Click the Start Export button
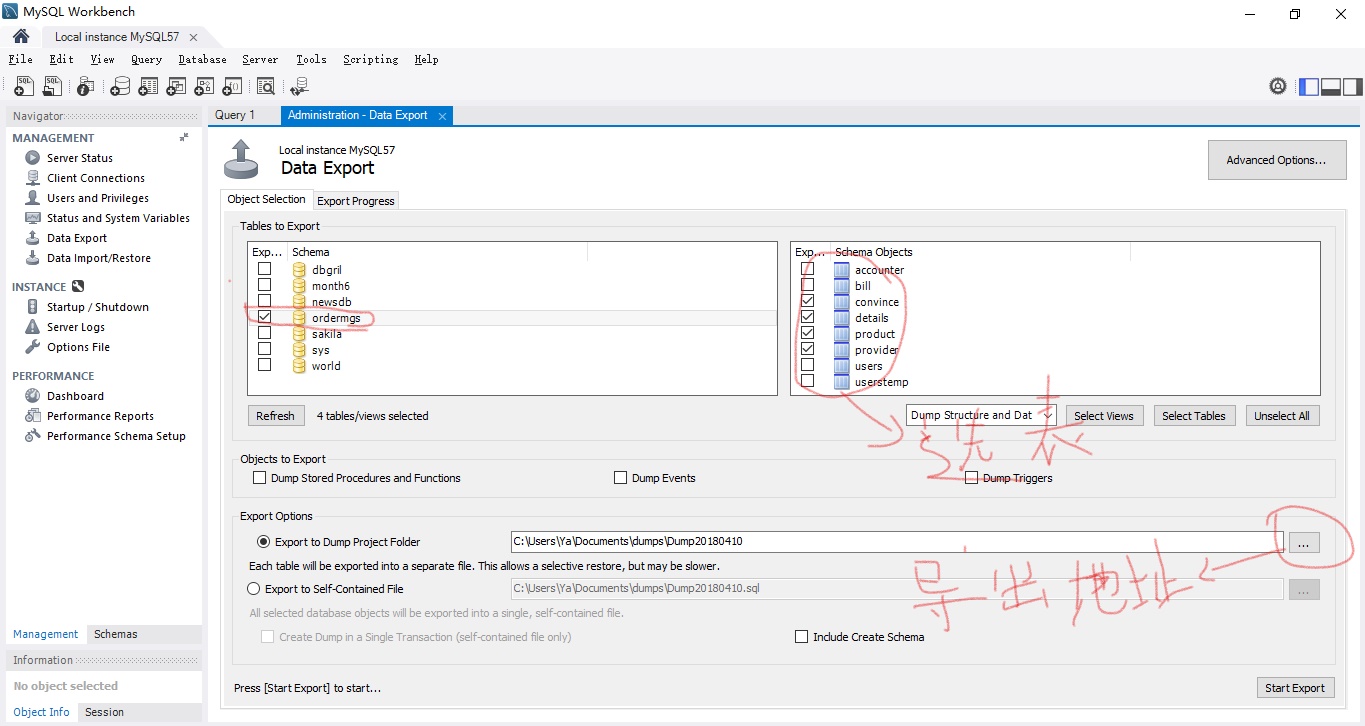Screen dimensions: 1365x726 pos(1295,688)
